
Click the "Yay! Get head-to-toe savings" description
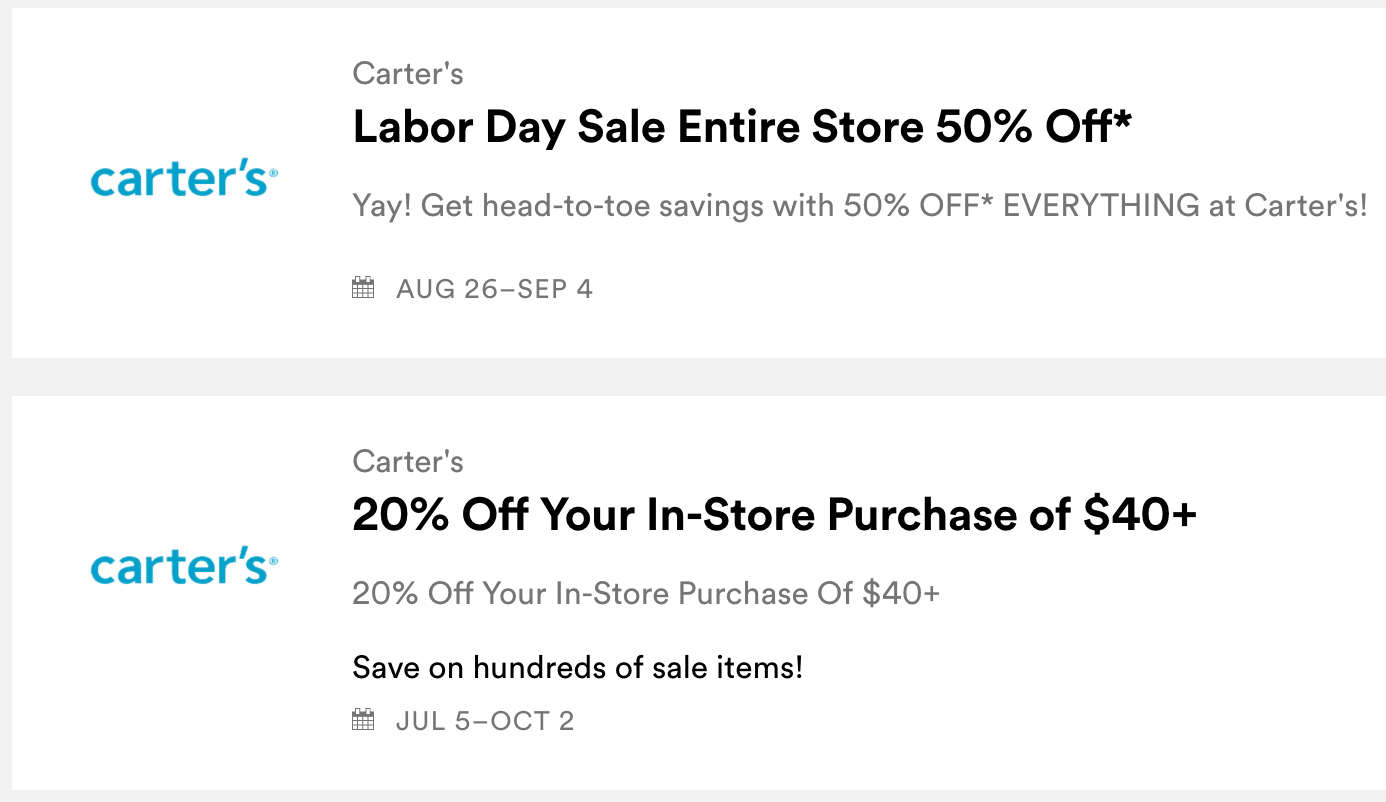[x=859, y=206]
